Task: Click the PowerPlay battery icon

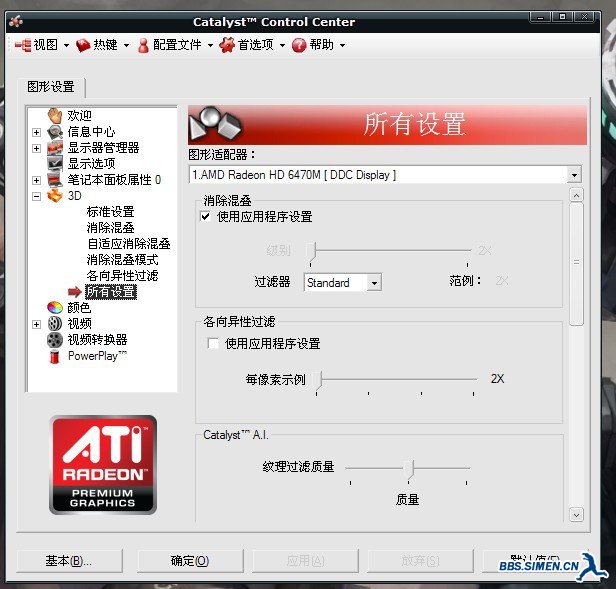Action: [55, 356]
